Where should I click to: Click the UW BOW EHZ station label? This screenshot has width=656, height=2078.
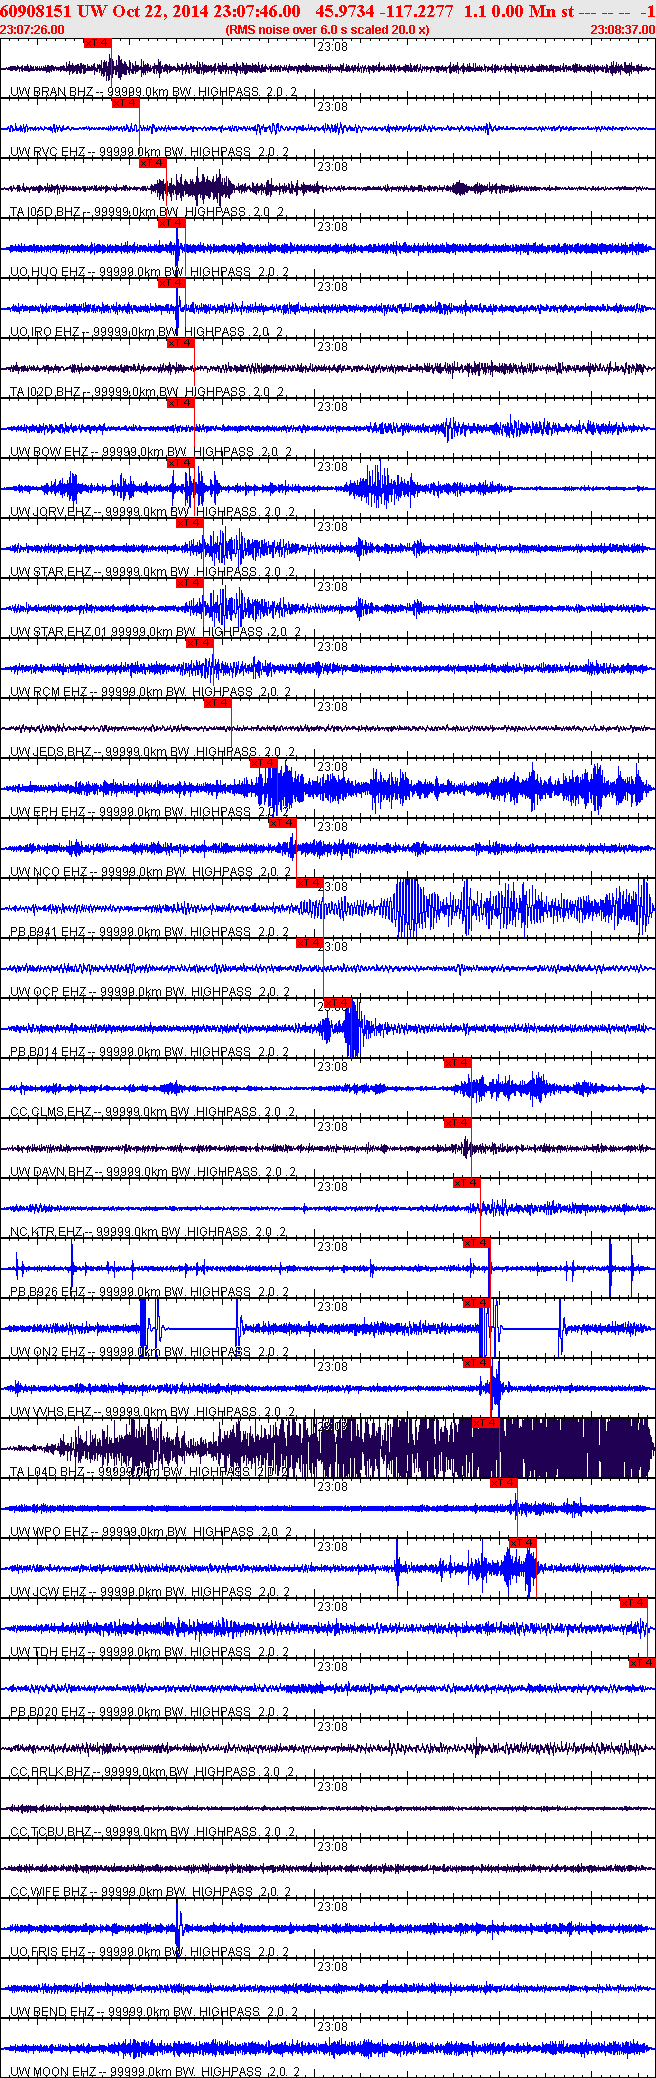pos(51,452)
